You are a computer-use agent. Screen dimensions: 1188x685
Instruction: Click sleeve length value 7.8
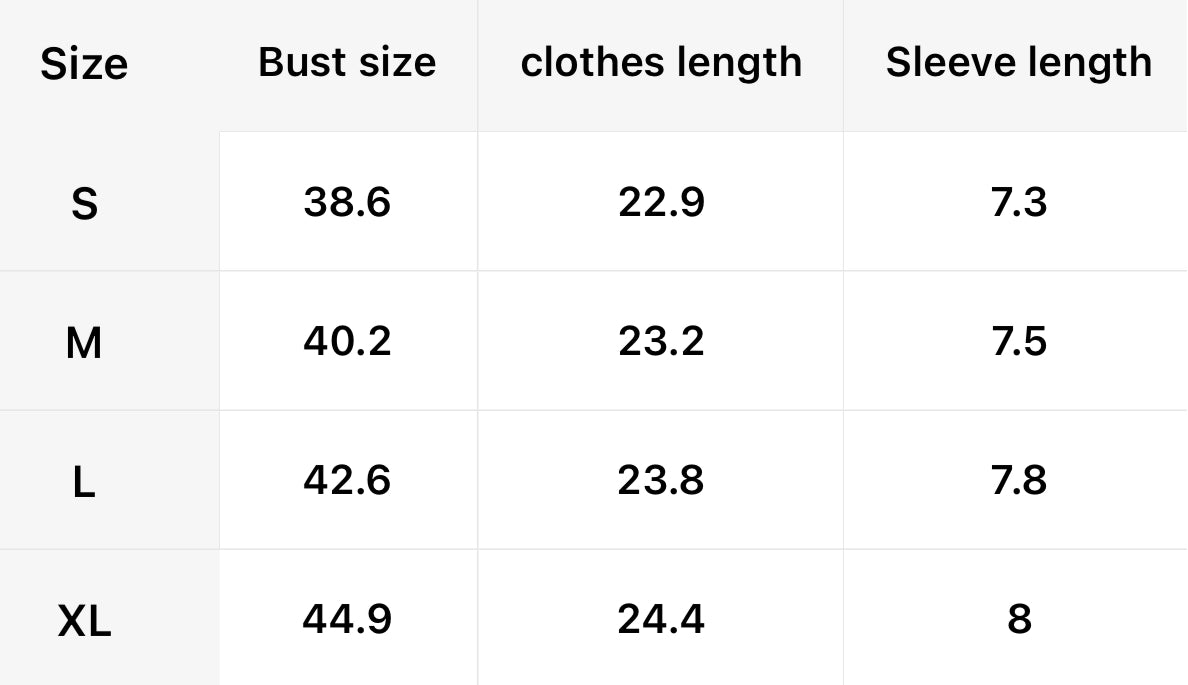1019,481
